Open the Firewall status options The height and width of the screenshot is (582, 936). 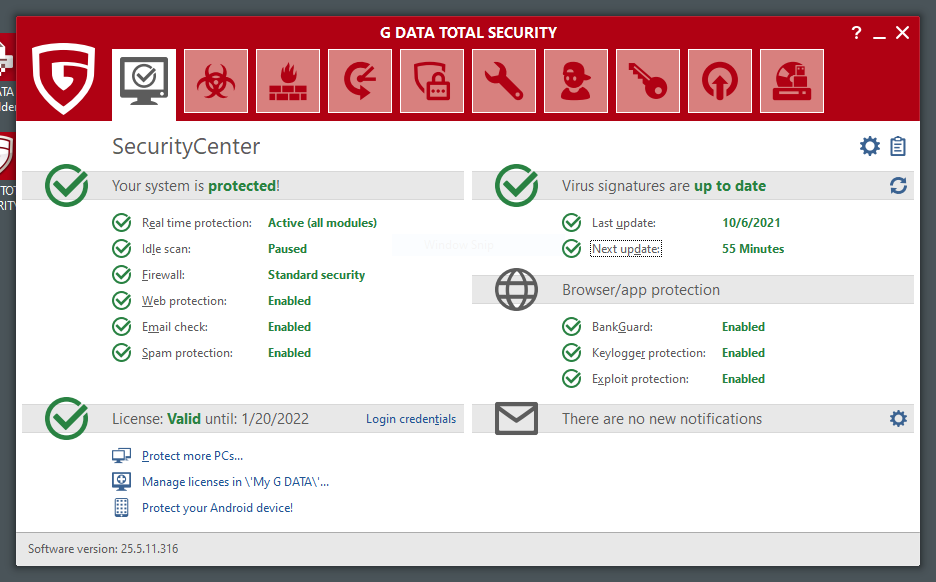pos(163,275)
